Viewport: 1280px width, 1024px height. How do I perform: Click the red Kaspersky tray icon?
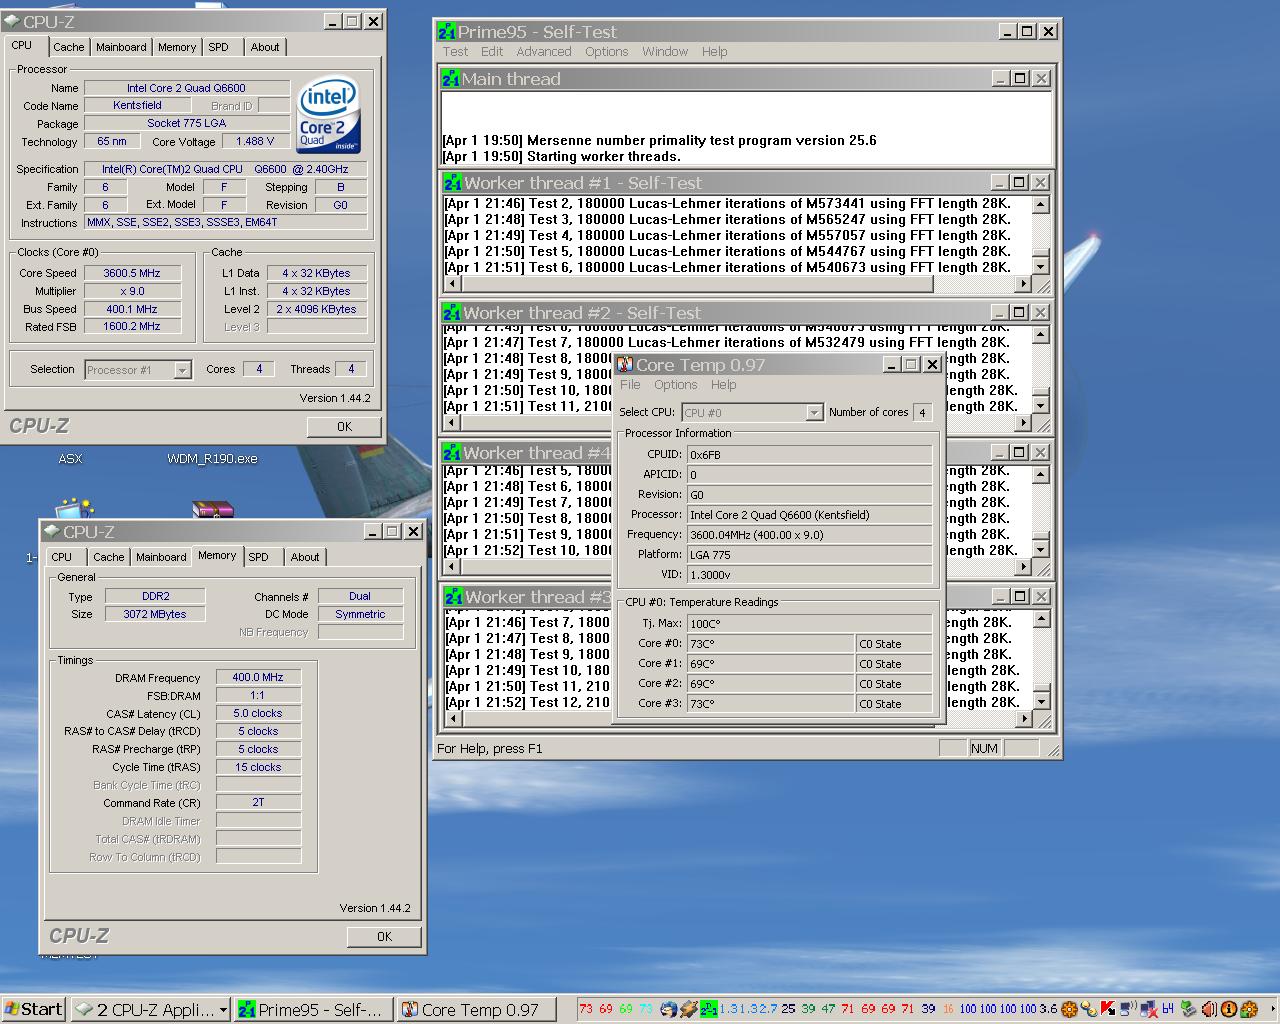coord(1108,1009)
